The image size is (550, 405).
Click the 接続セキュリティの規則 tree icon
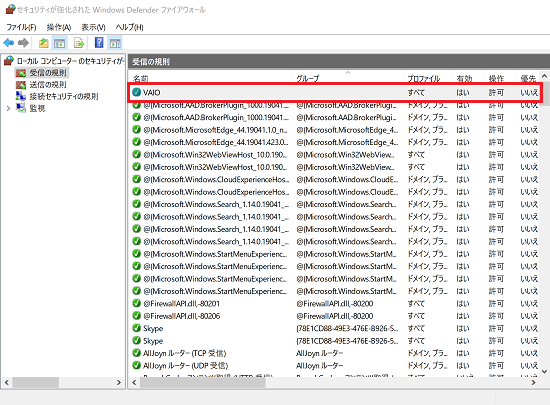21,96
